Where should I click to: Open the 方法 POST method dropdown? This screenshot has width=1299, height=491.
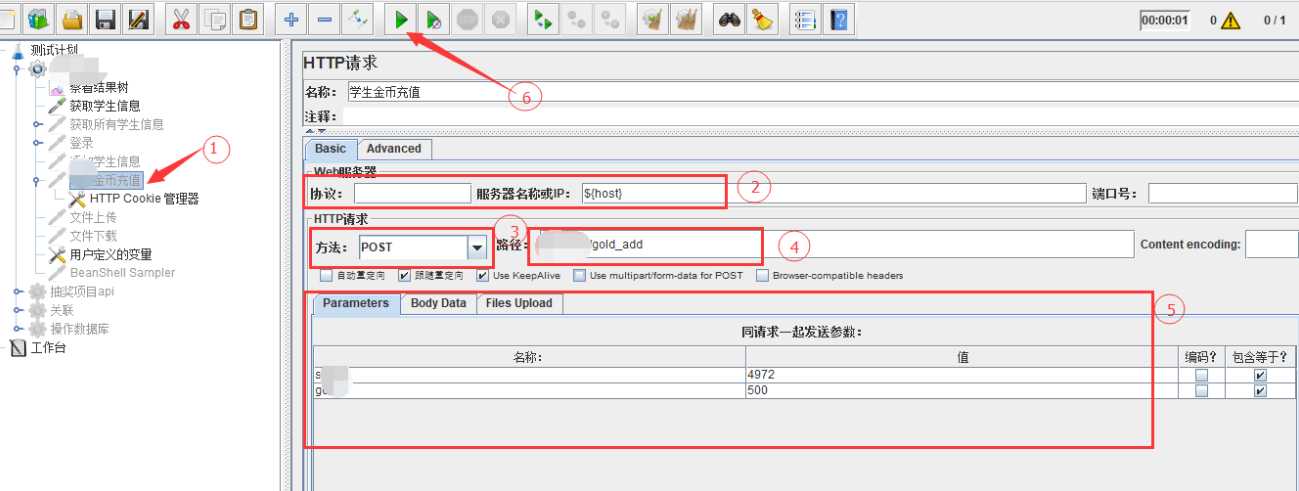pyautogui.click(x=477, y=247)
